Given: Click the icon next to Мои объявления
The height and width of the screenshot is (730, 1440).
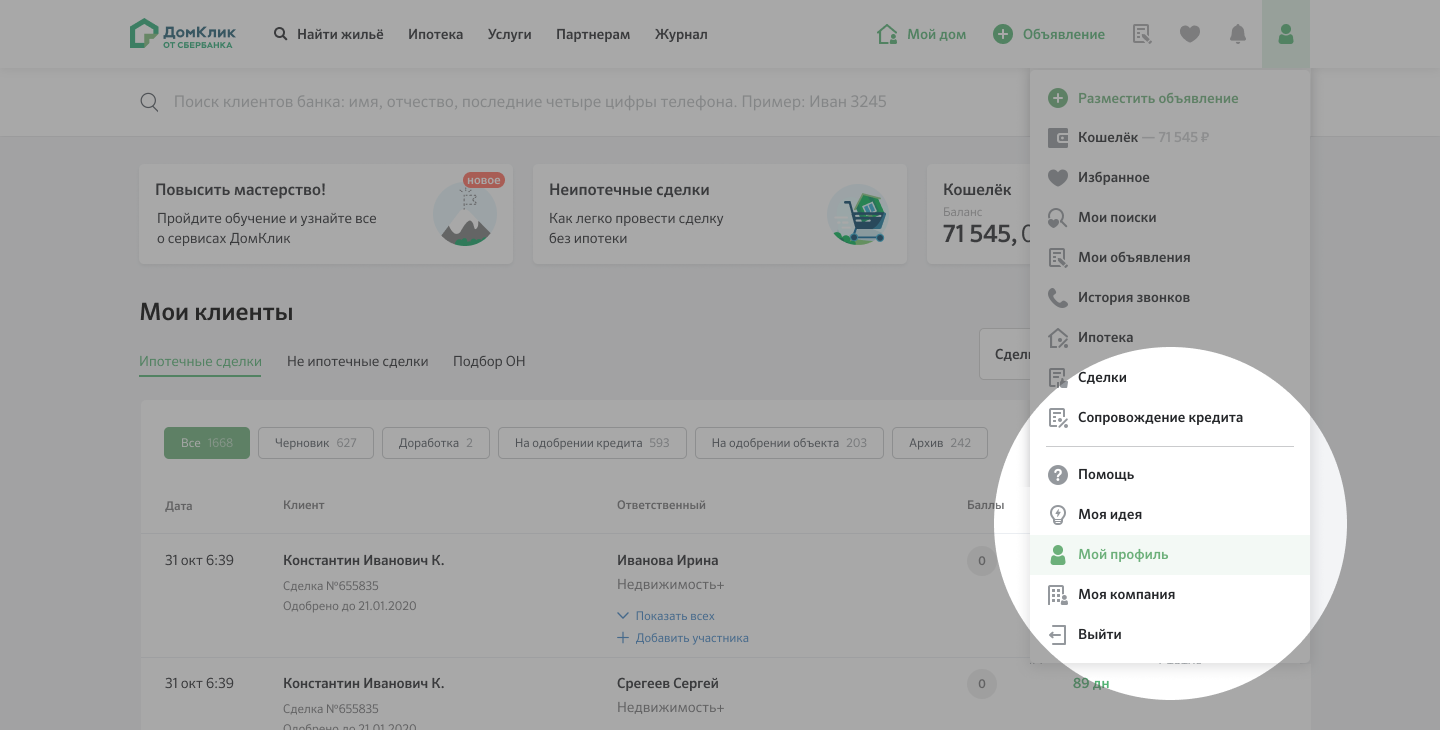Looking at the screenshot, I should pyautogui.click(x=1057, y=258).
